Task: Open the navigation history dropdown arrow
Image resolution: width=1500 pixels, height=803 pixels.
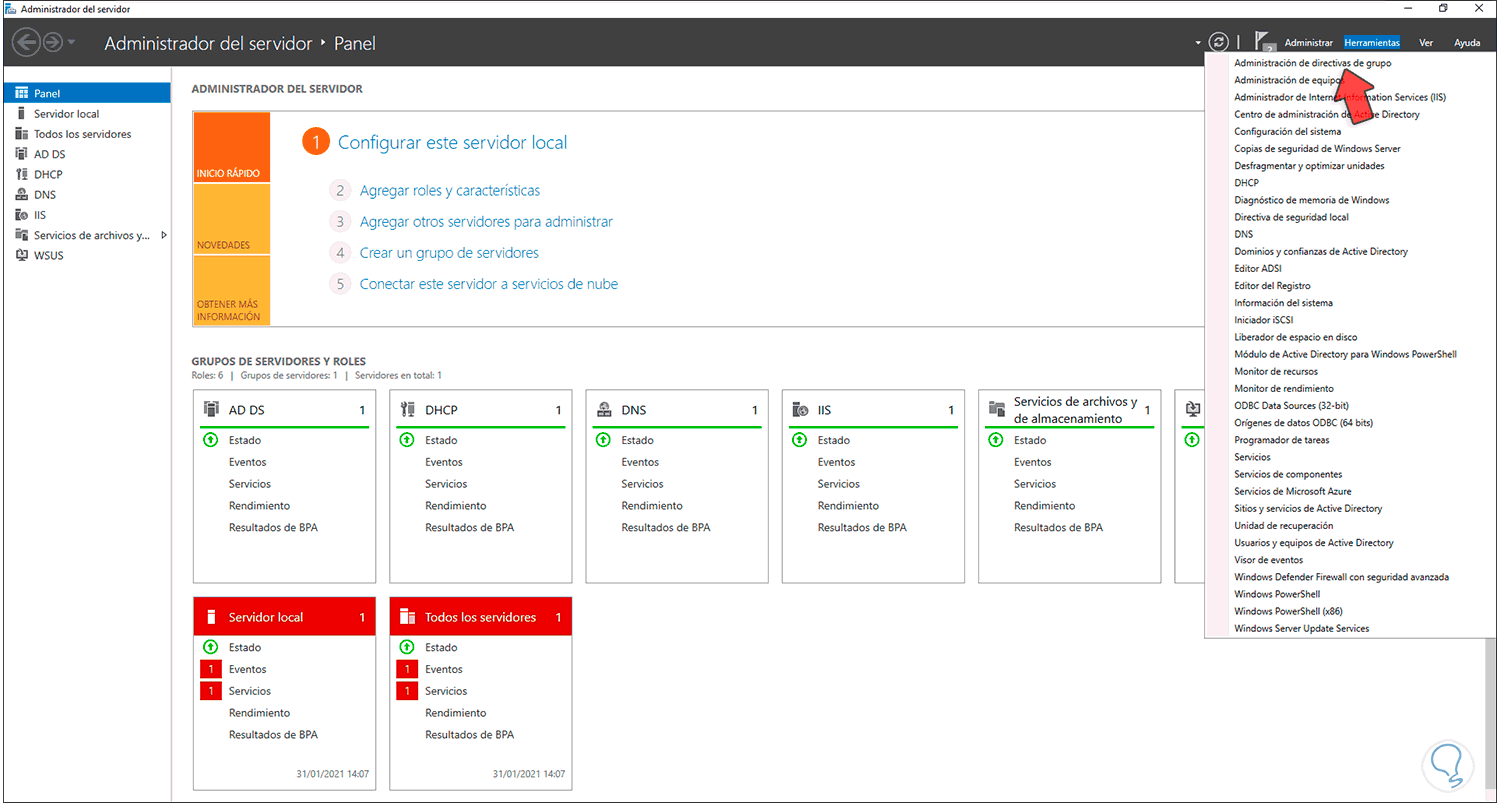Action: 71,43
